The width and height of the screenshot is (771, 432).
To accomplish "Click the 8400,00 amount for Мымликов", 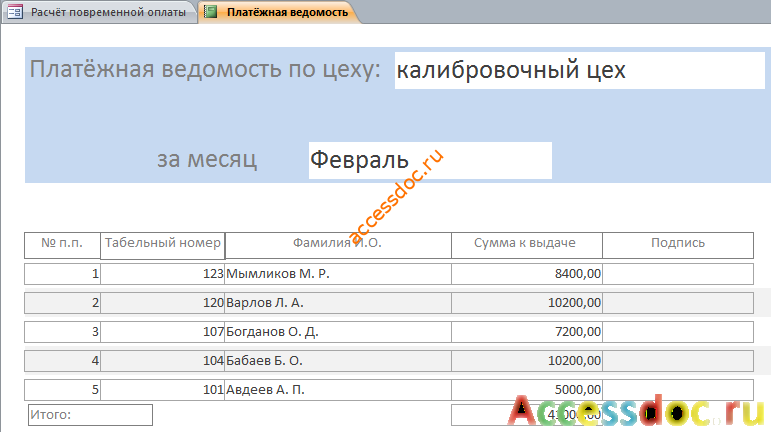I will point(527,274).
